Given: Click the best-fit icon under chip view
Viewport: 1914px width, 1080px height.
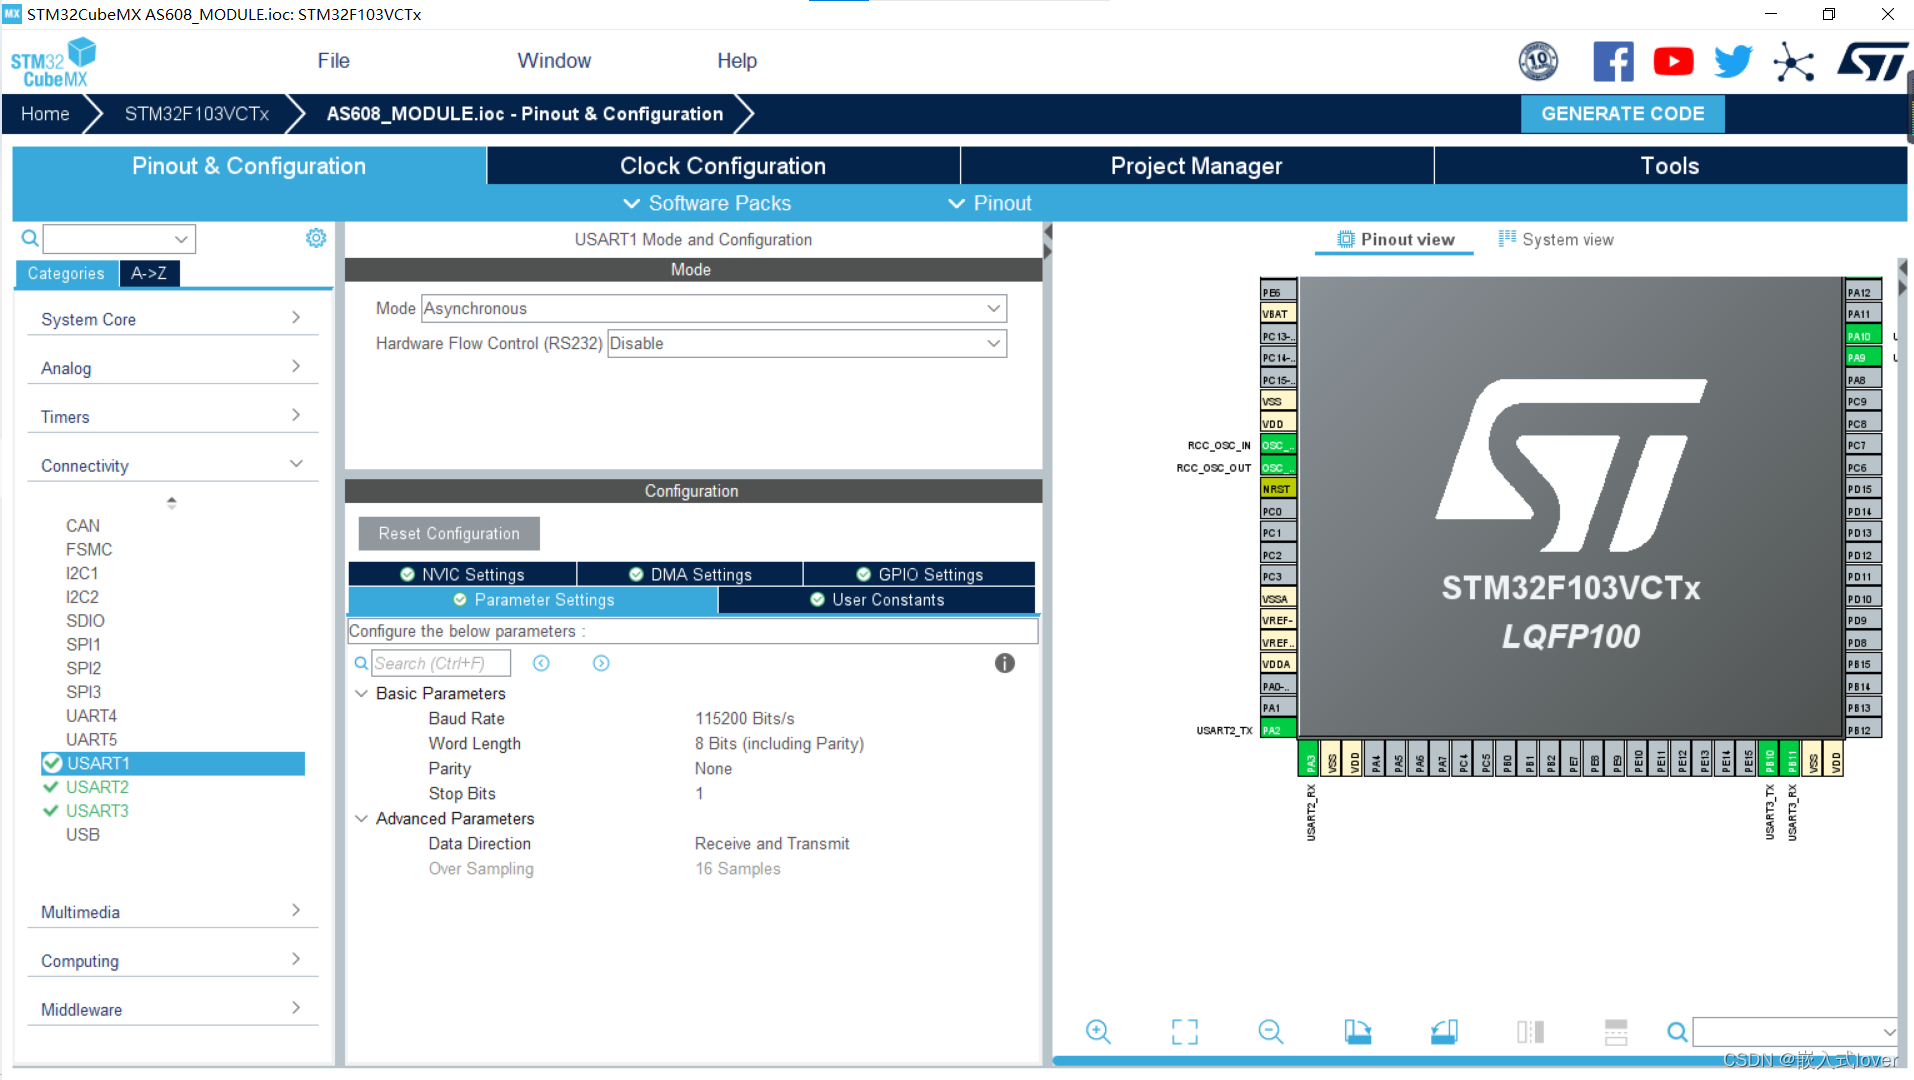Looking at the screenshot, I should pyautogui.click(x=1184, y=1031).
